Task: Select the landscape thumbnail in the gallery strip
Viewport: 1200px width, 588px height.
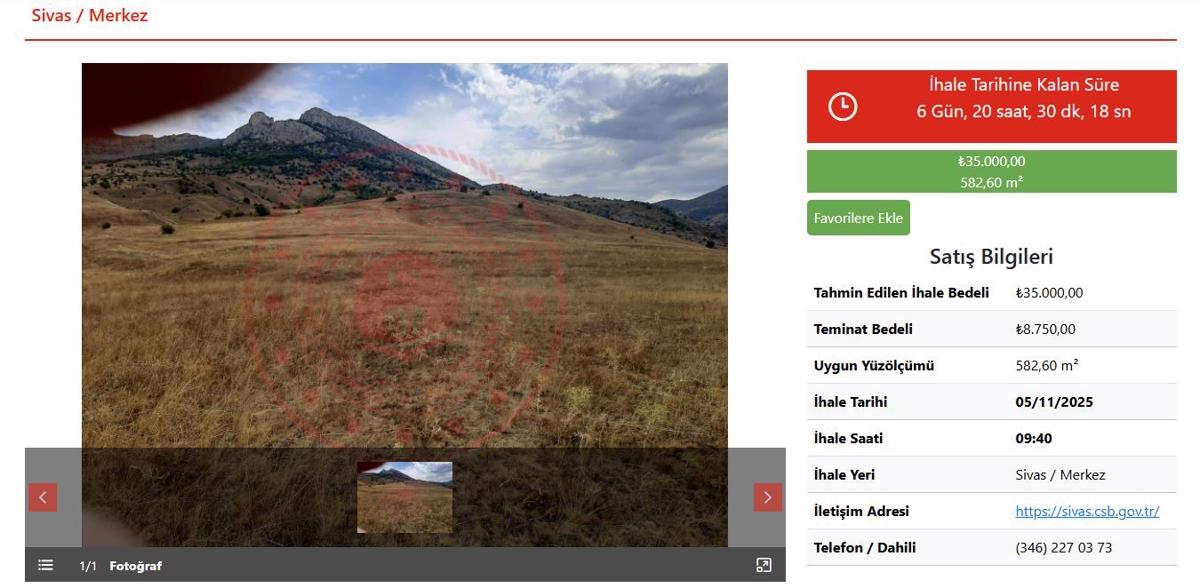Action: pyautogui.click(x=404, y=497)
